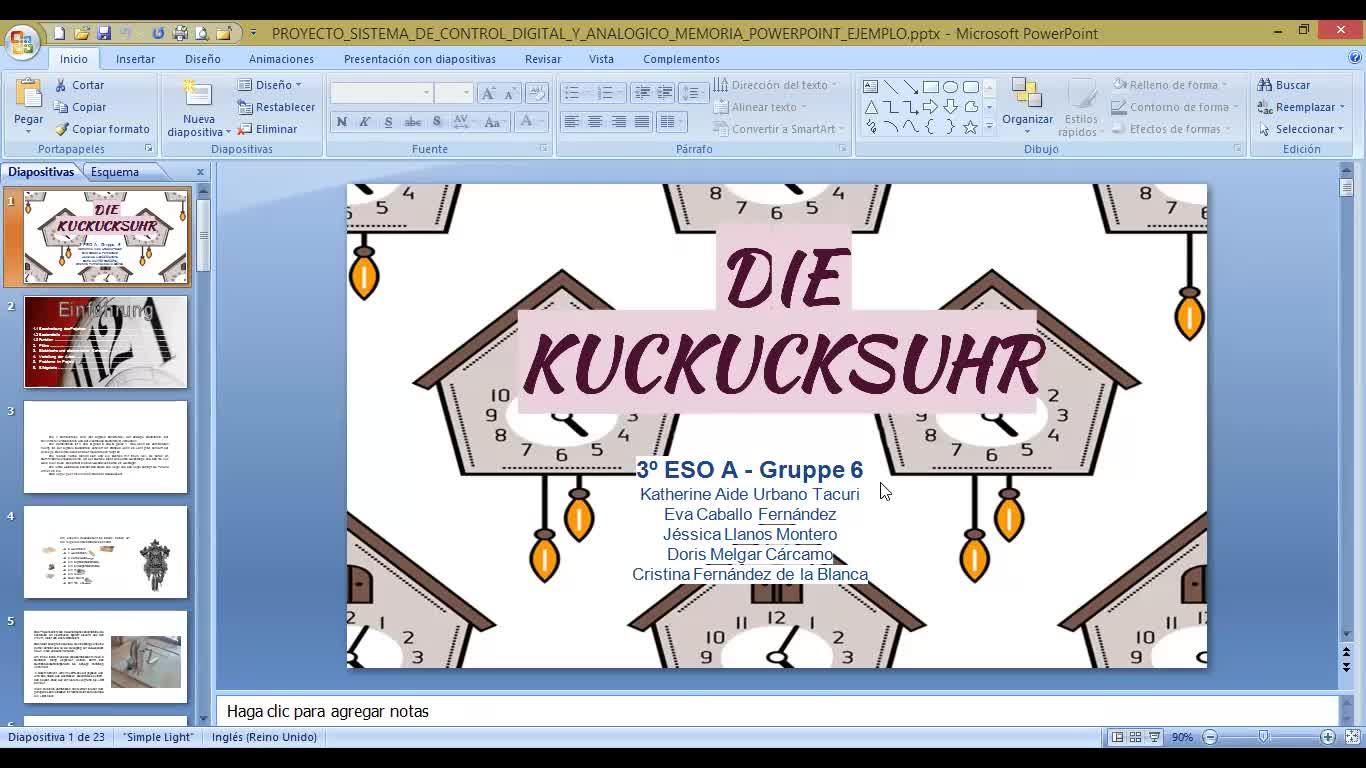Open Customize Quick Access Toolbar dropdown

coord(253,33)
